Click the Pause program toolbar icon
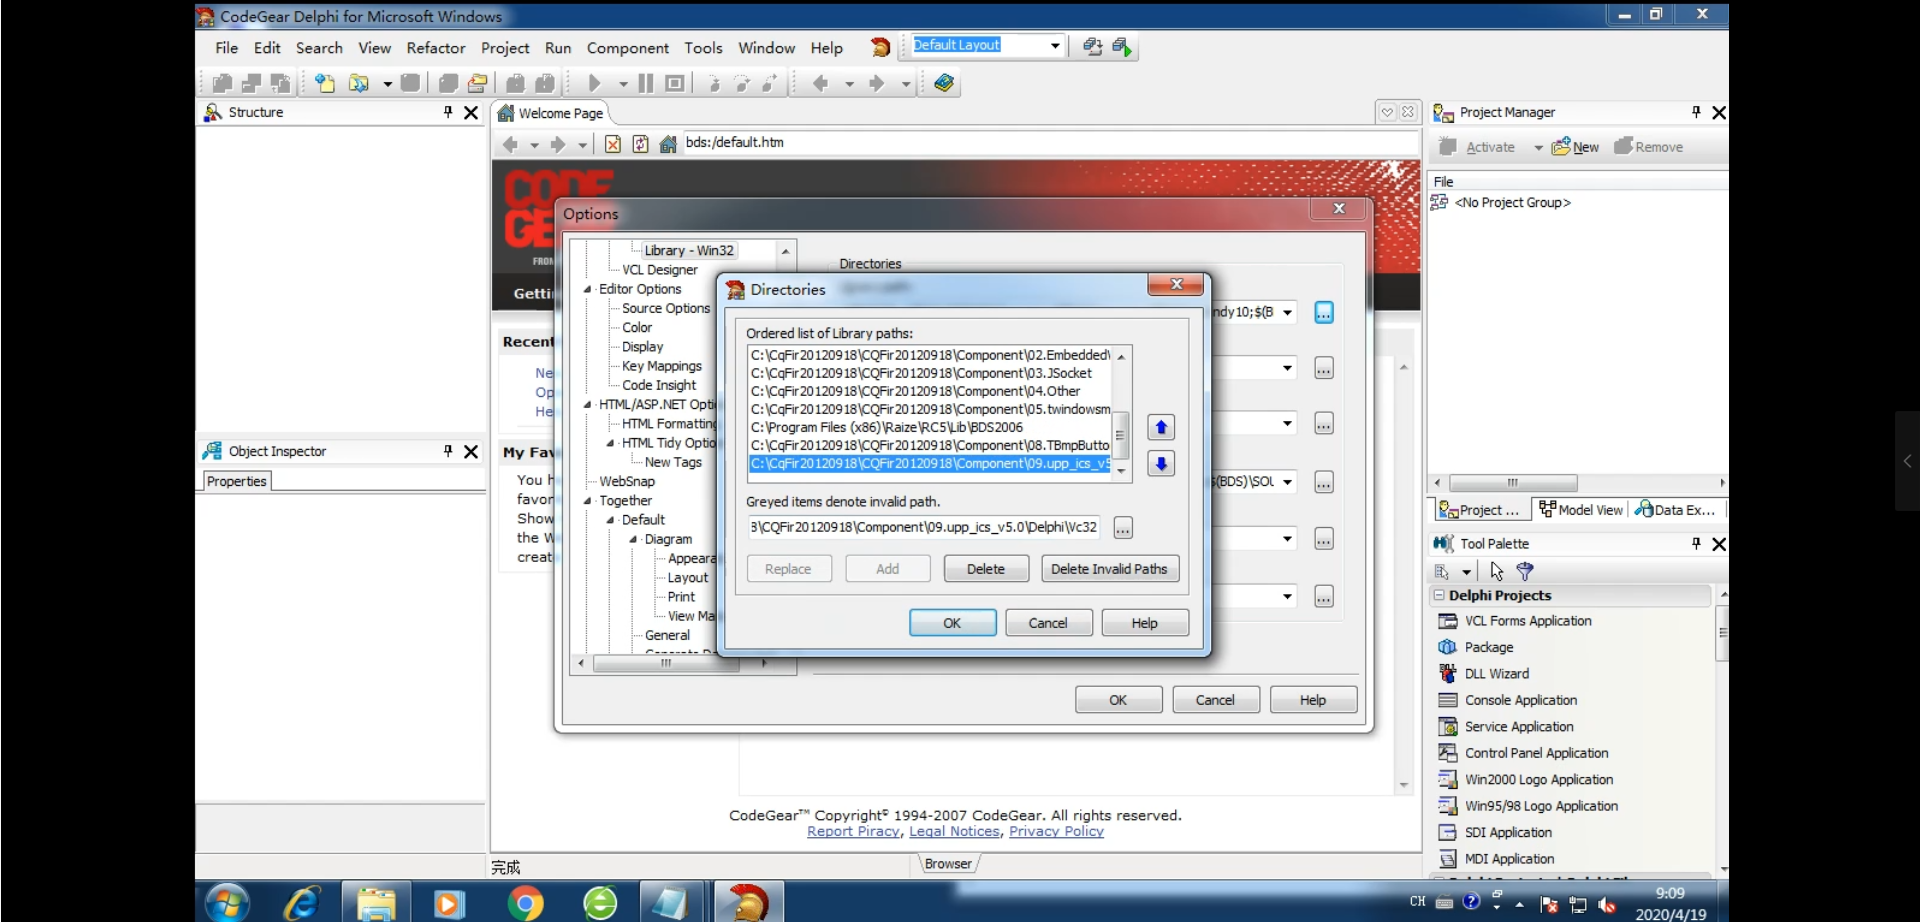This screenshot has width=1920, height=922. (x=646, y=83)
